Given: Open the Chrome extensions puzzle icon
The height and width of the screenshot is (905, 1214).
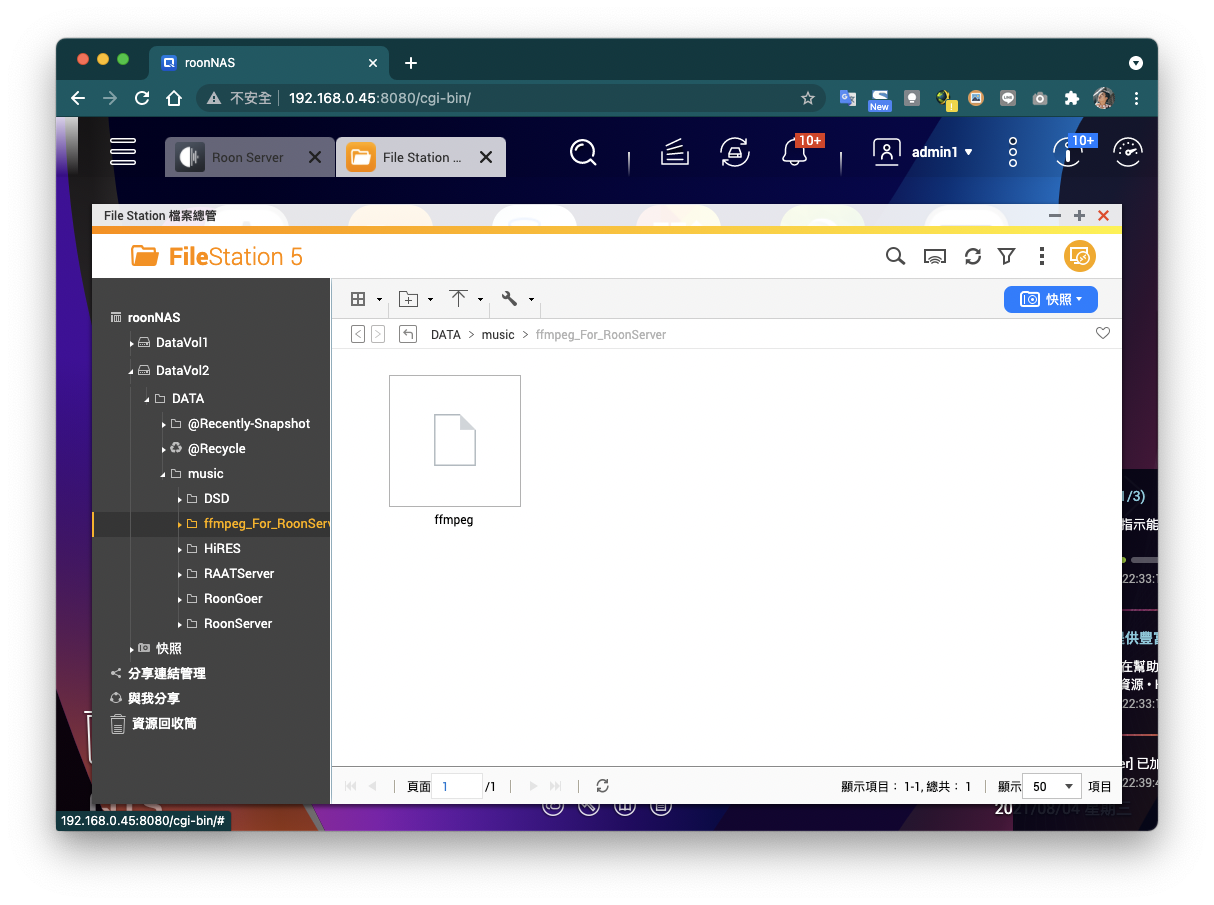Looking at the screenshot, I should (x=1072, y=98).
